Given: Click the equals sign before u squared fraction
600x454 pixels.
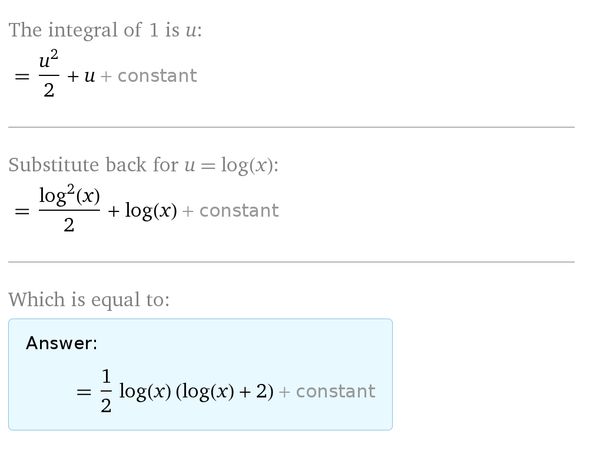Looking at the screenshot, I should click(x=20, y=77).
